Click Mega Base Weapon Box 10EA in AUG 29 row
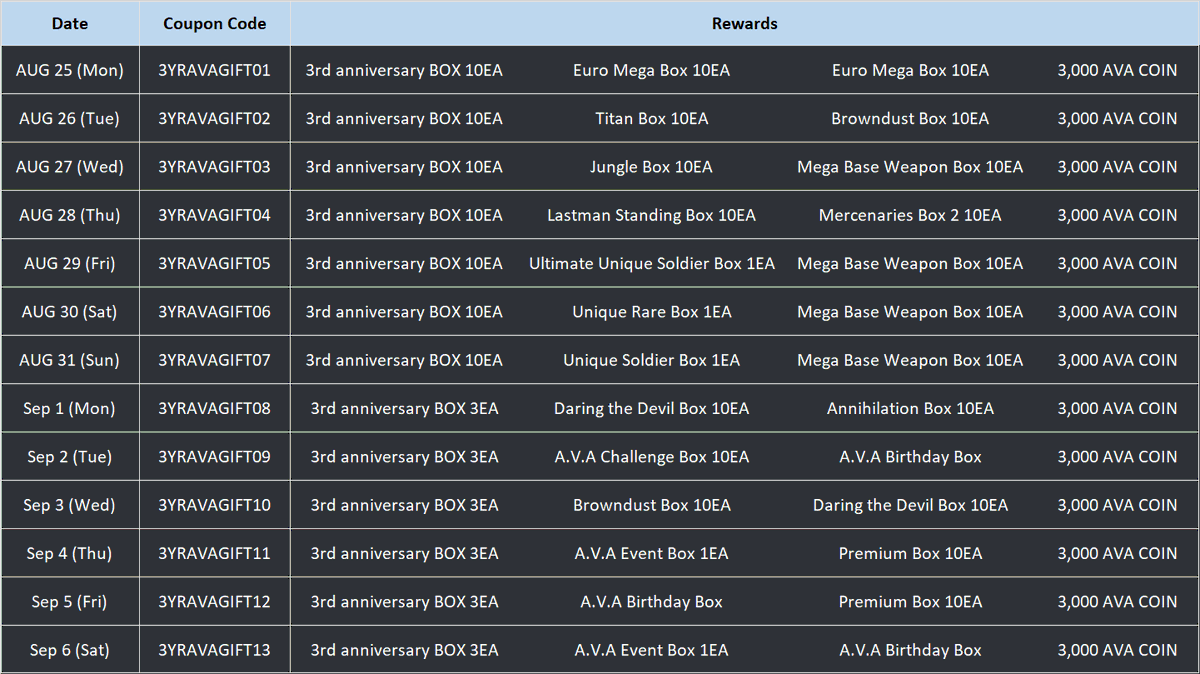The height and width of the screenshot is (674, 1200). 910,263
